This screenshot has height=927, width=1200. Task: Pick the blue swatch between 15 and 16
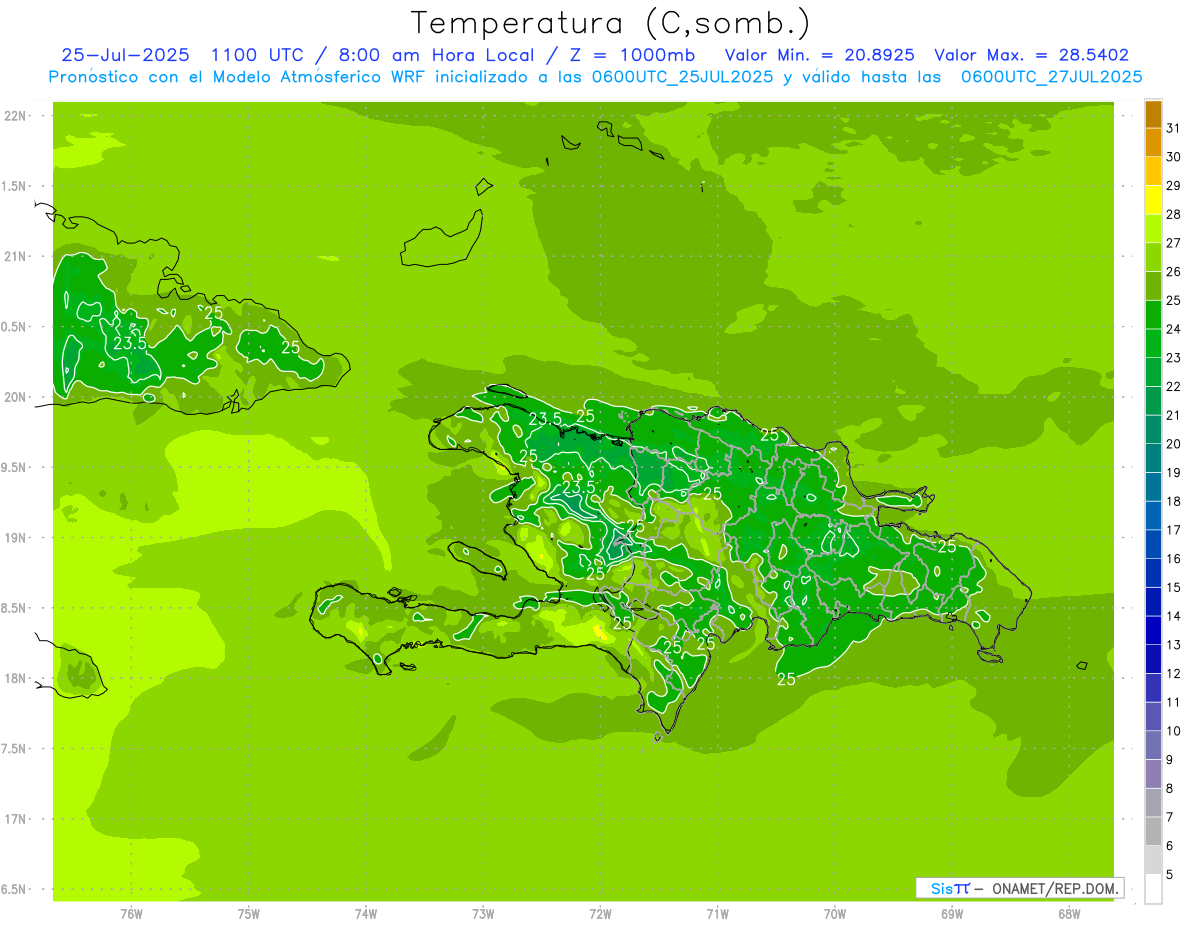[x=1153, y=573]
